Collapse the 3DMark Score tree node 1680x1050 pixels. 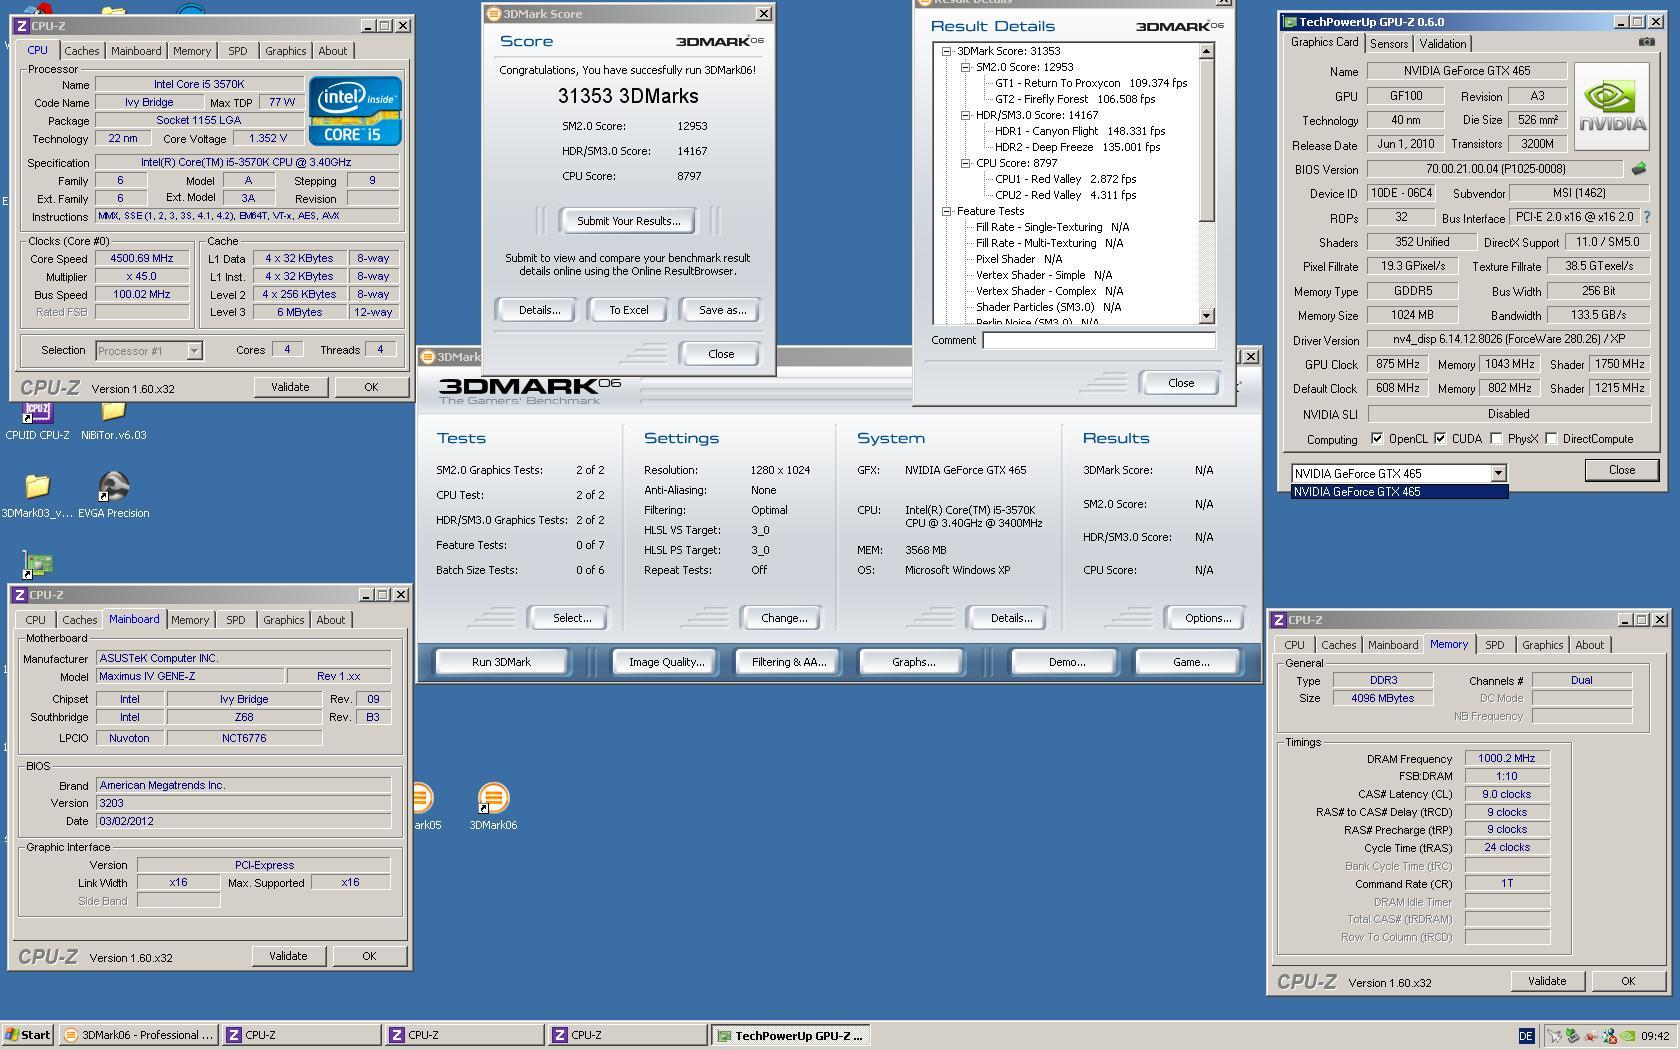(x=946, y=51)
